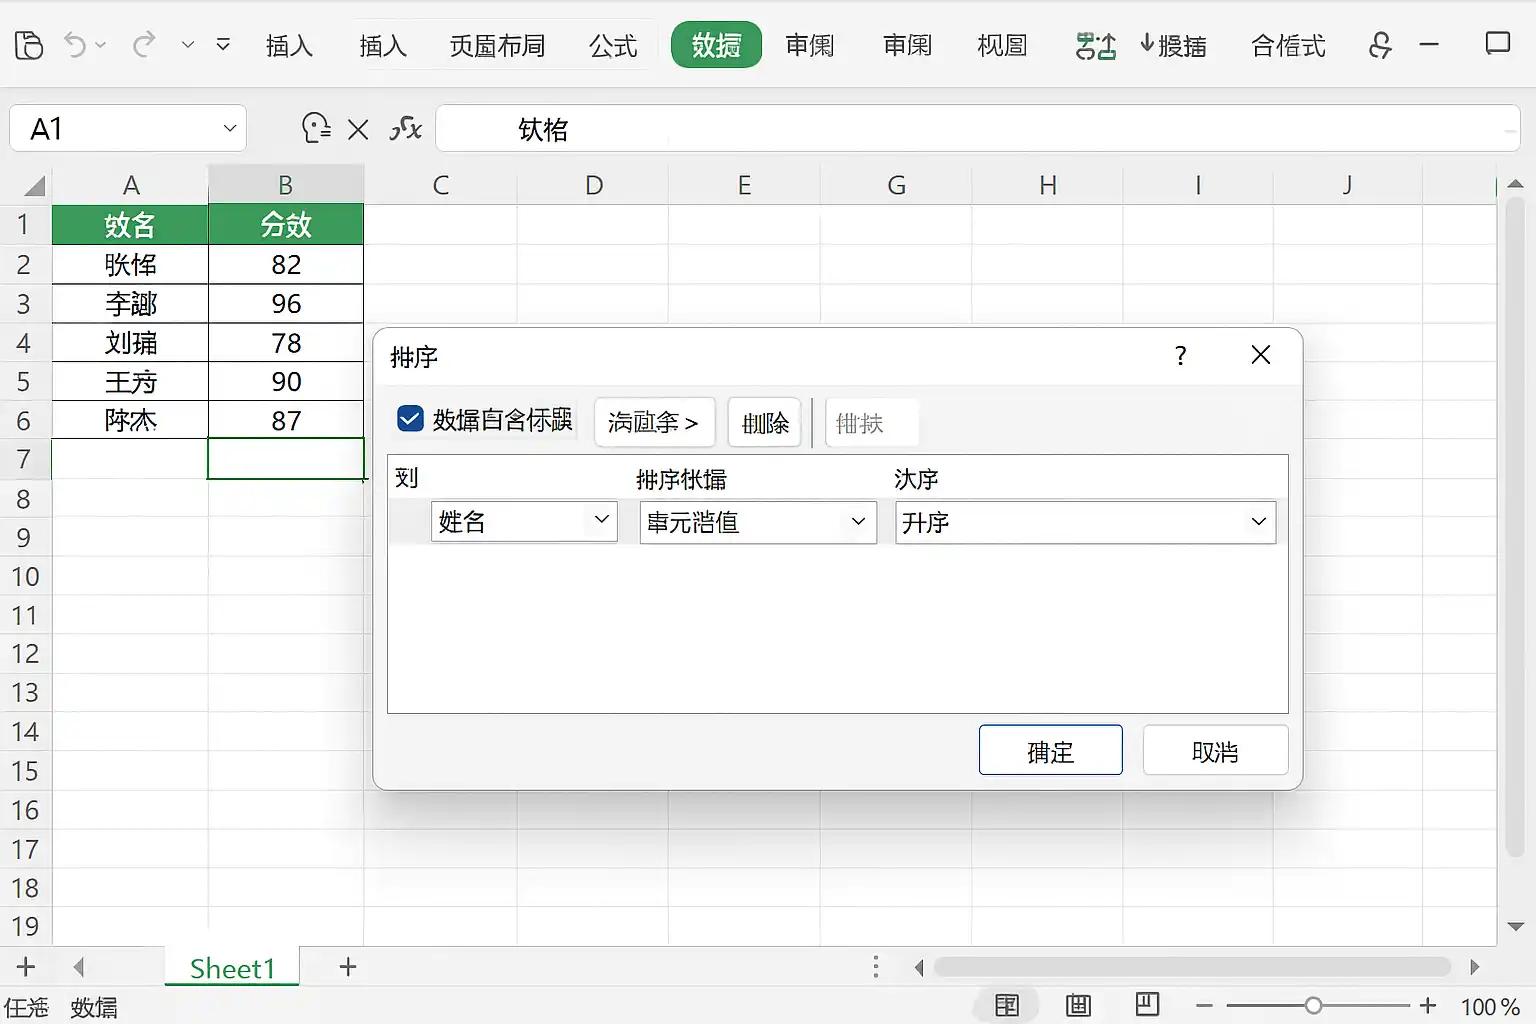Click the help question mark in sort dialog
This screenshot has height=1024, width=1536.
[x=1180, y=356]
